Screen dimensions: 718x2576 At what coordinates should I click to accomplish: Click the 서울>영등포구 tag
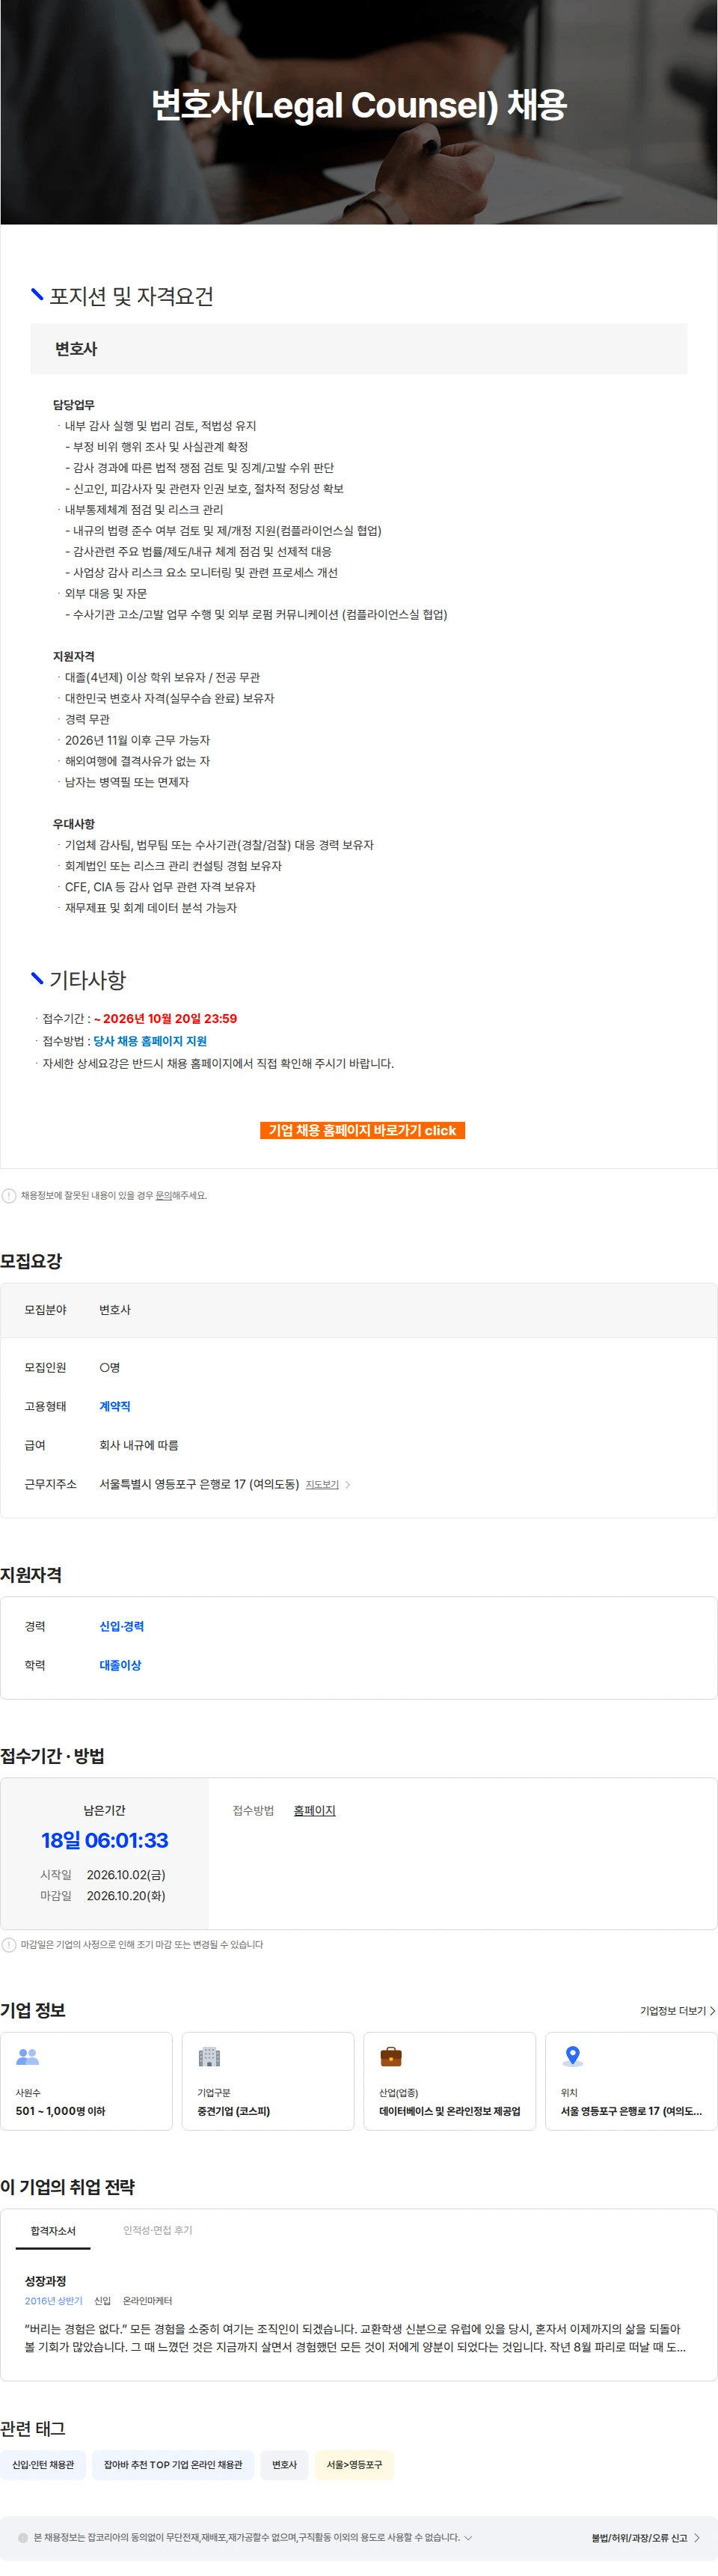point(354,2464)
